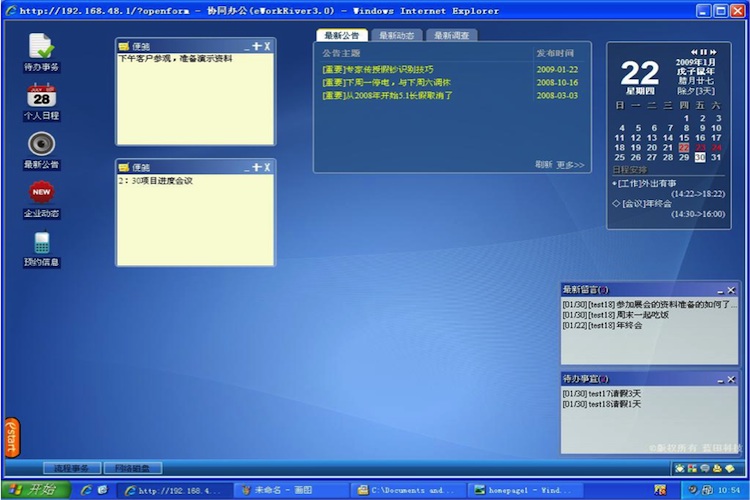Minimize the top sticky note
750x500 pixels.
(x=245, y=46)
